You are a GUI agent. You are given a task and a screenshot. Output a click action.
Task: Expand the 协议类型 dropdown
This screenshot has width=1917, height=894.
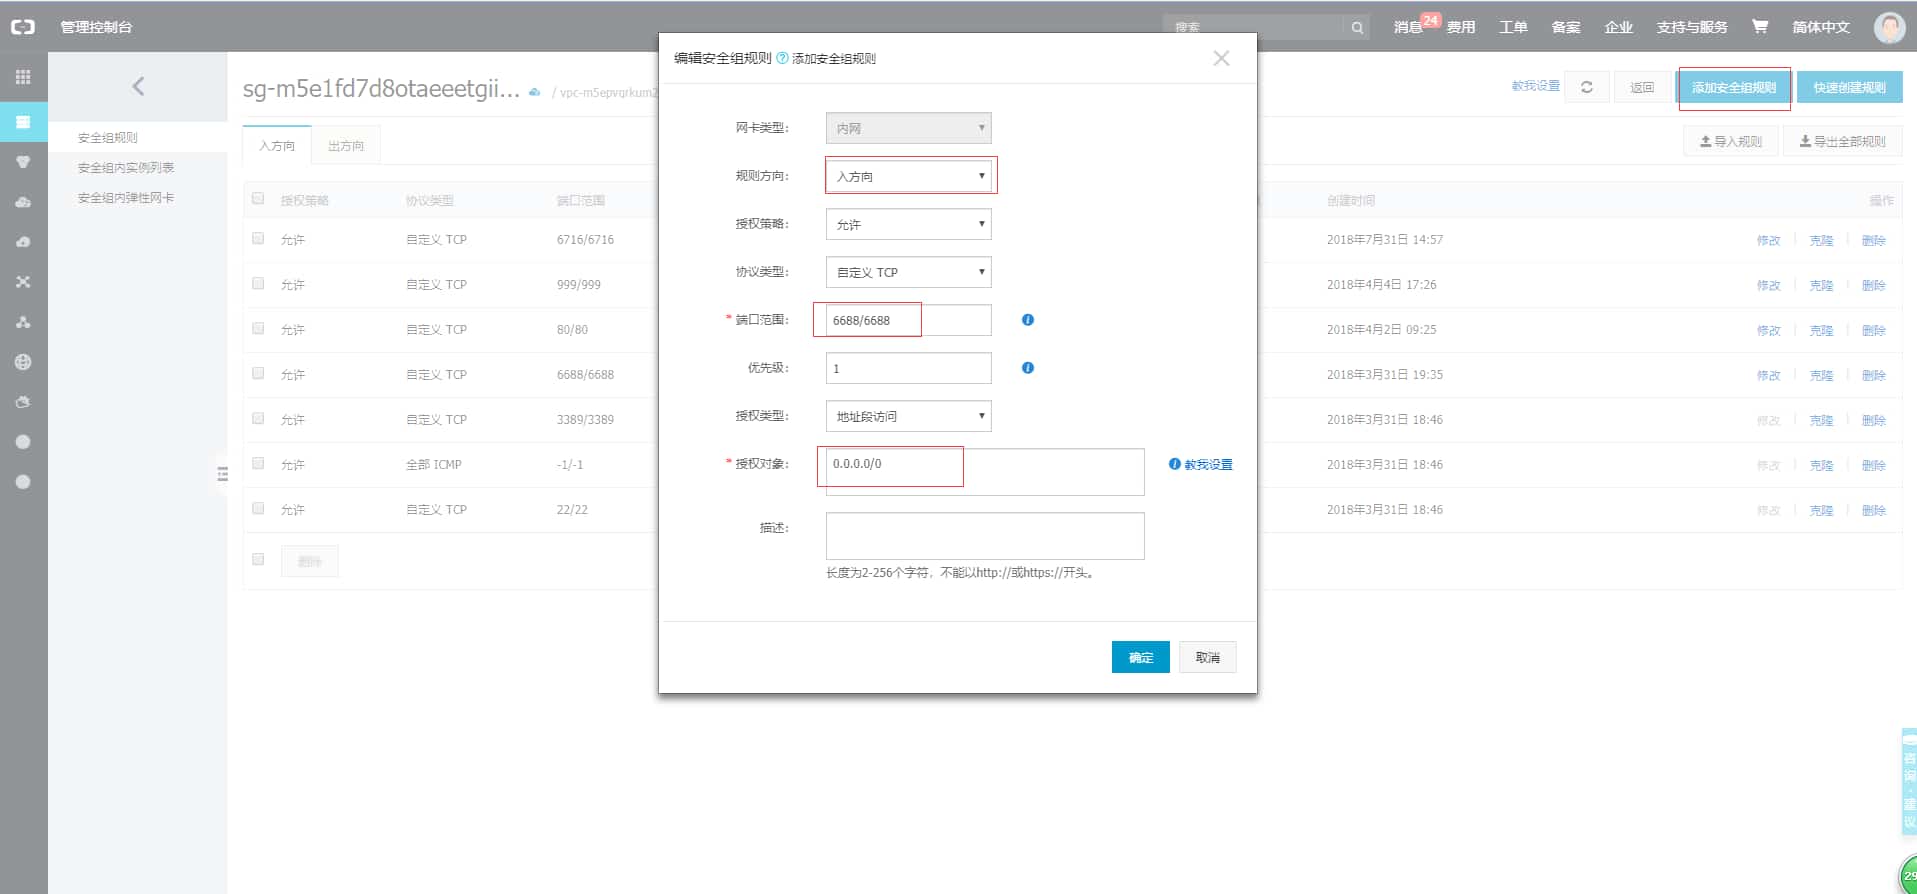(x=908, y=272)
